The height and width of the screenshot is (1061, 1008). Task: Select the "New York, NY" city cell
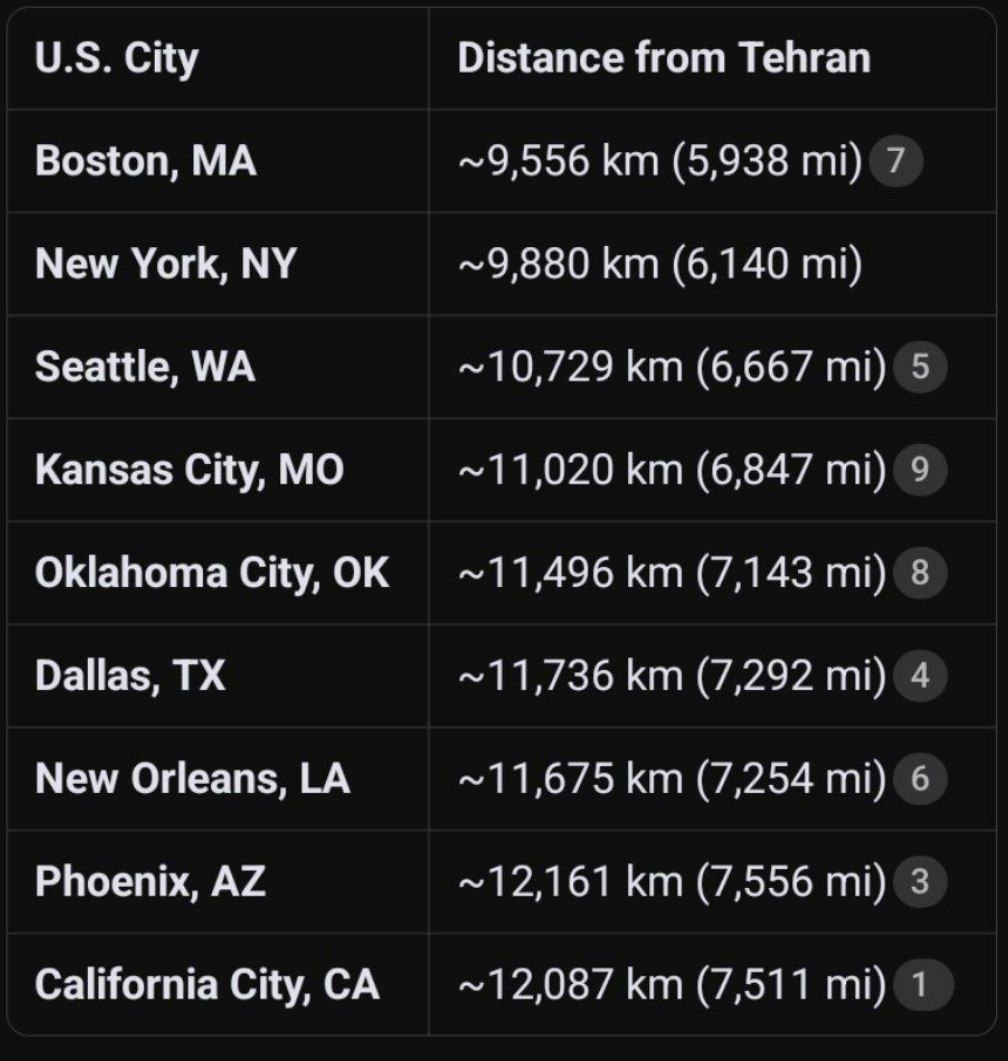pyautogui.click(x=166, y=265)
